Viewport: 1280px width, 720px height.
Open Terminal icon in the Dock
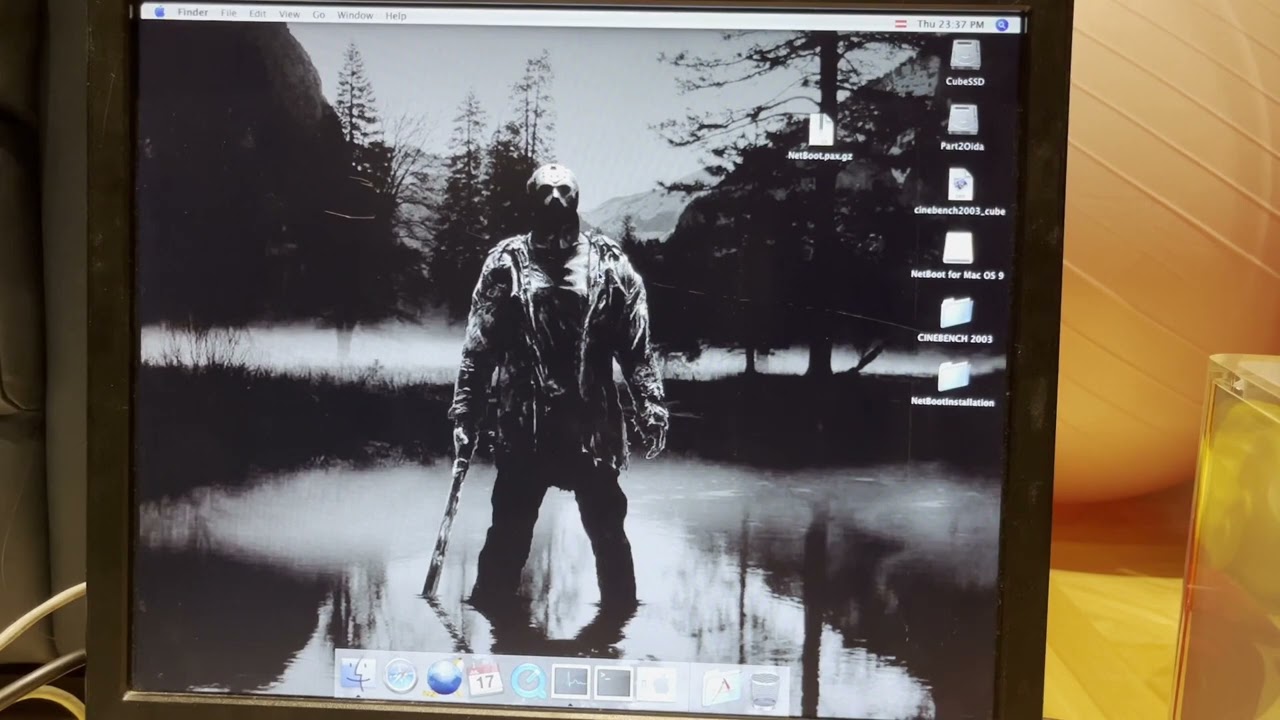(x=613, y=683)
